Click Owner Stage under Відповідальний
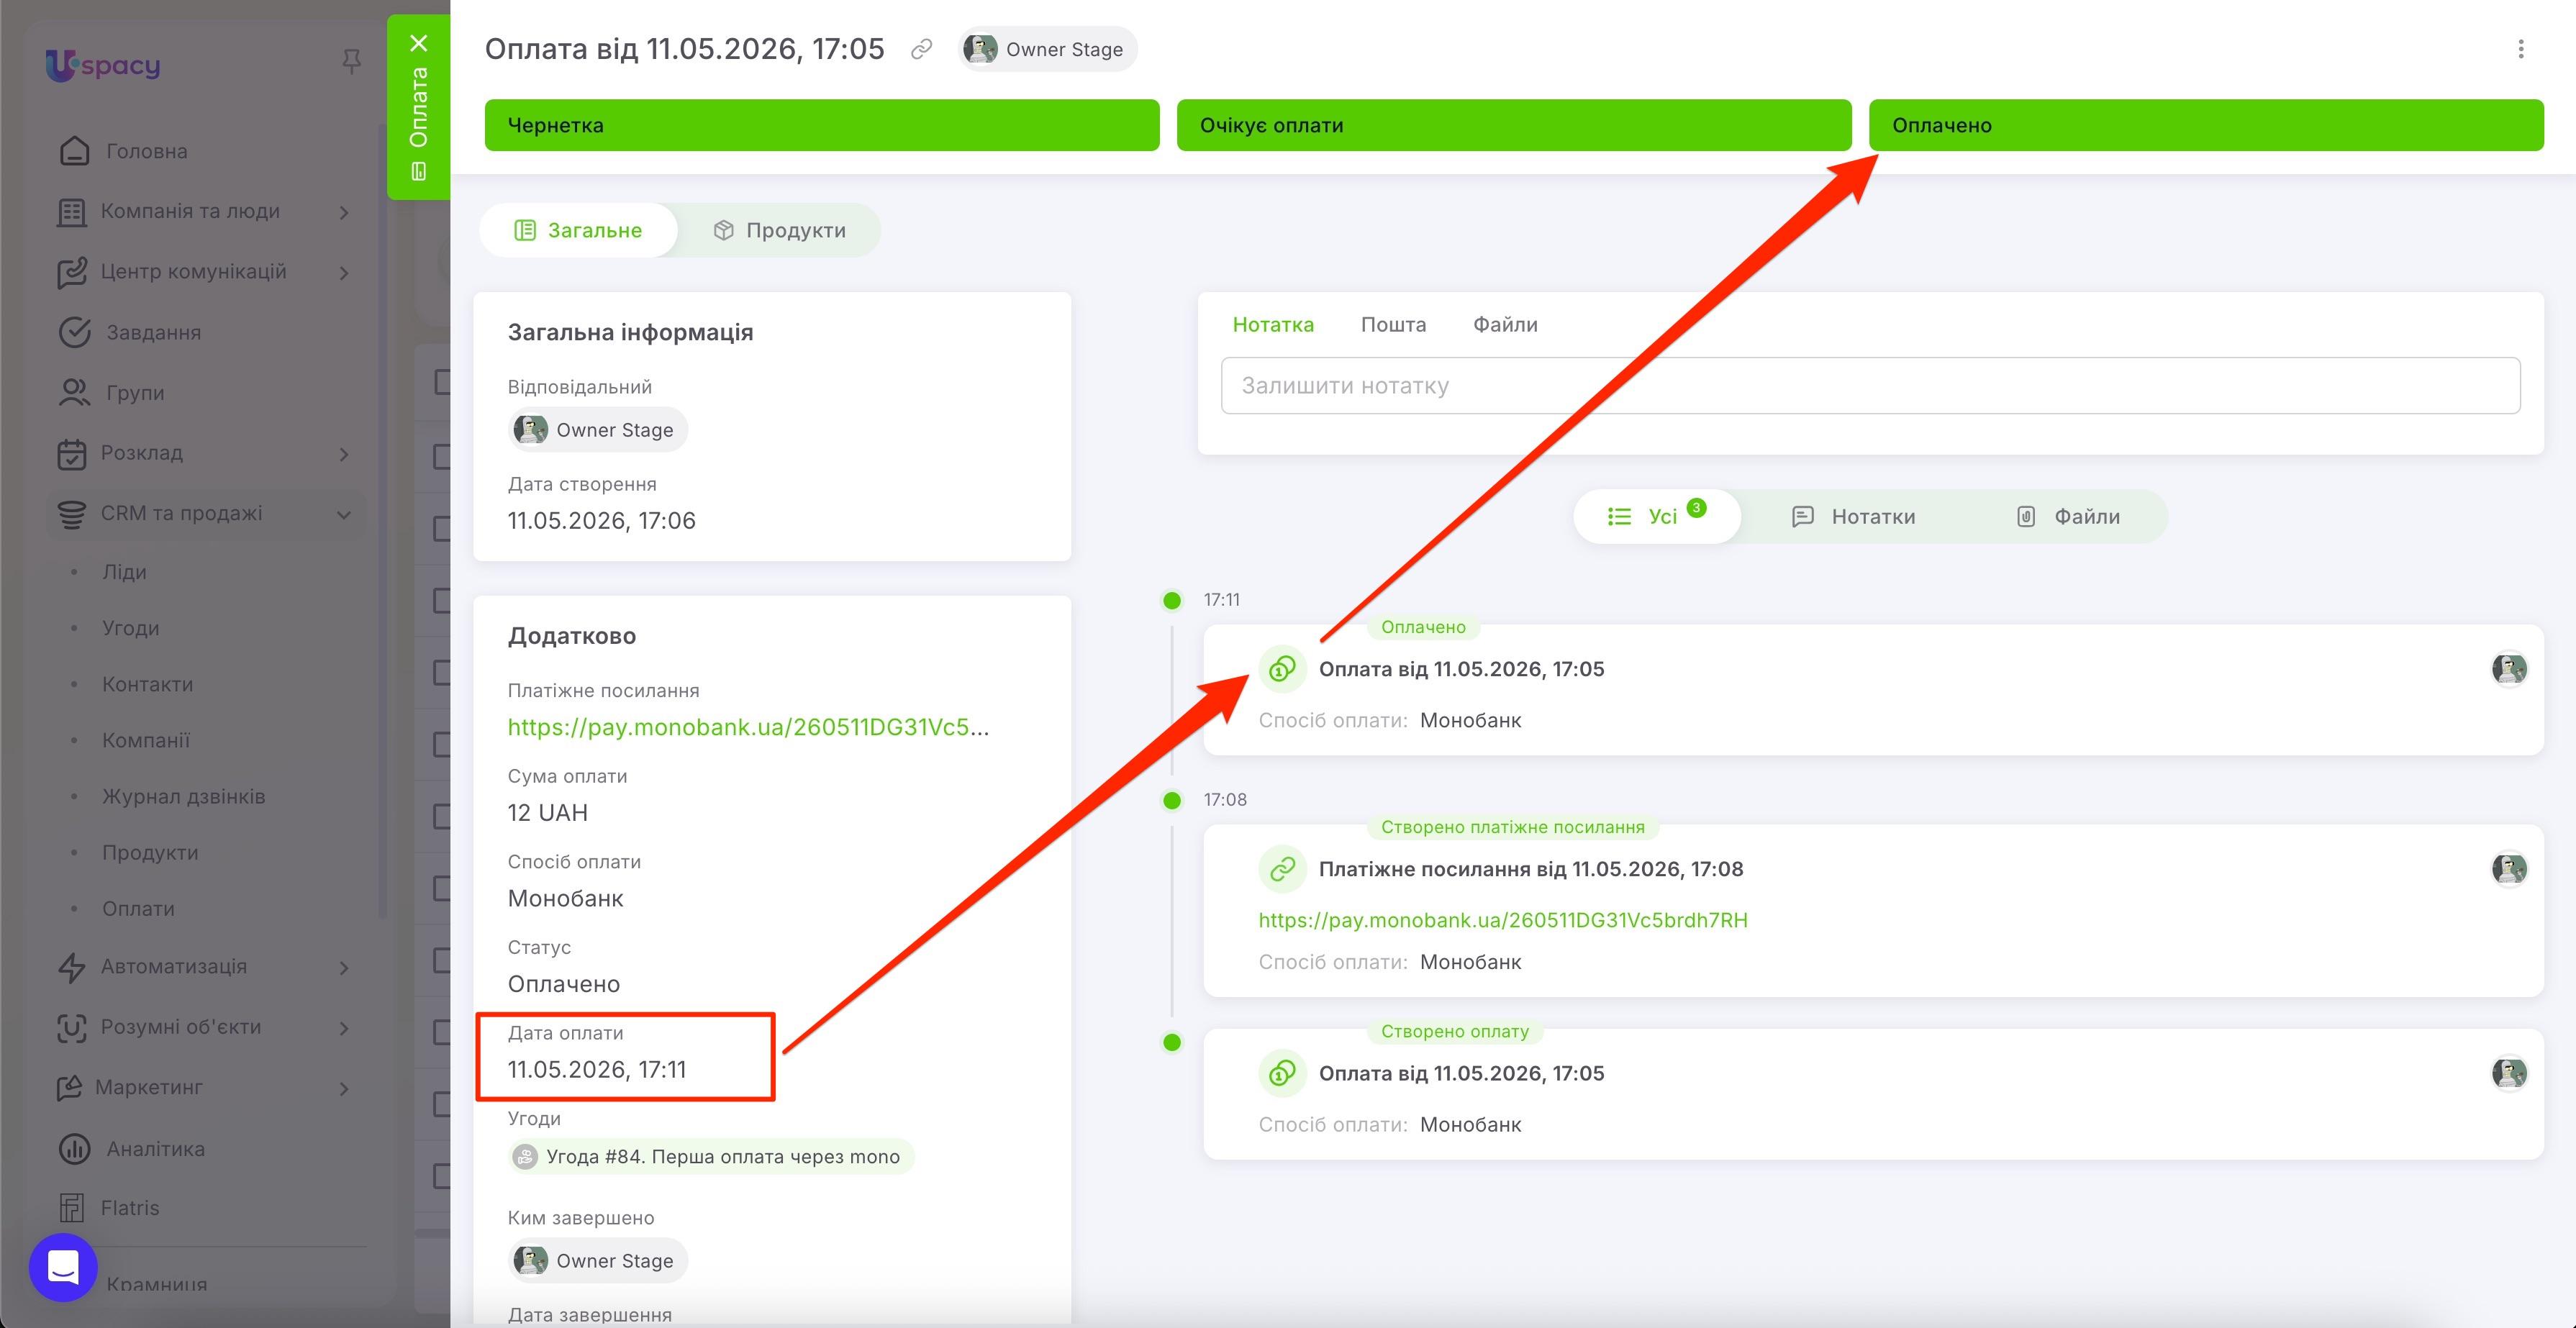Viewport: 2576px width, 1328px height. (x=597, y=429)
